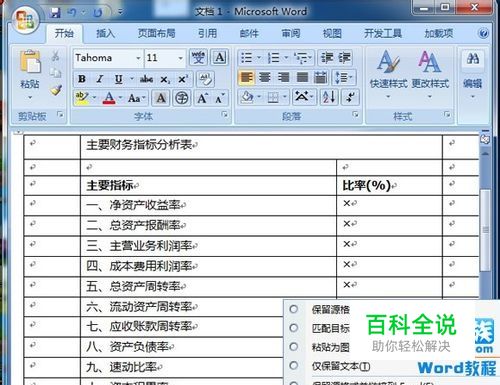Screen dimensions: 500x385
Task: Copy the selected content
Action: pos(55,72)
